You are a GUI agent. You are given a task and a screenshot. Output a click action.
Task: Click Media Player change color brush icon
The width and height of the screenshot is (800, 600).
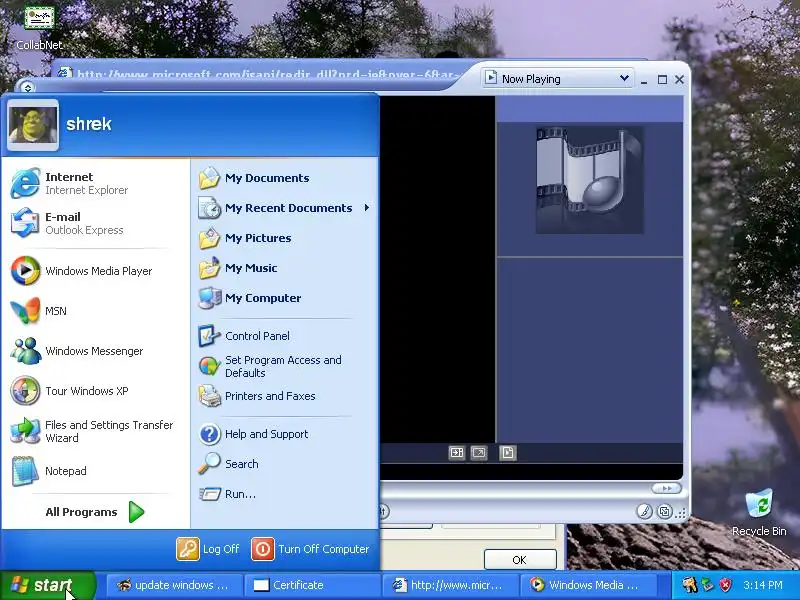(x=644, y=511)
